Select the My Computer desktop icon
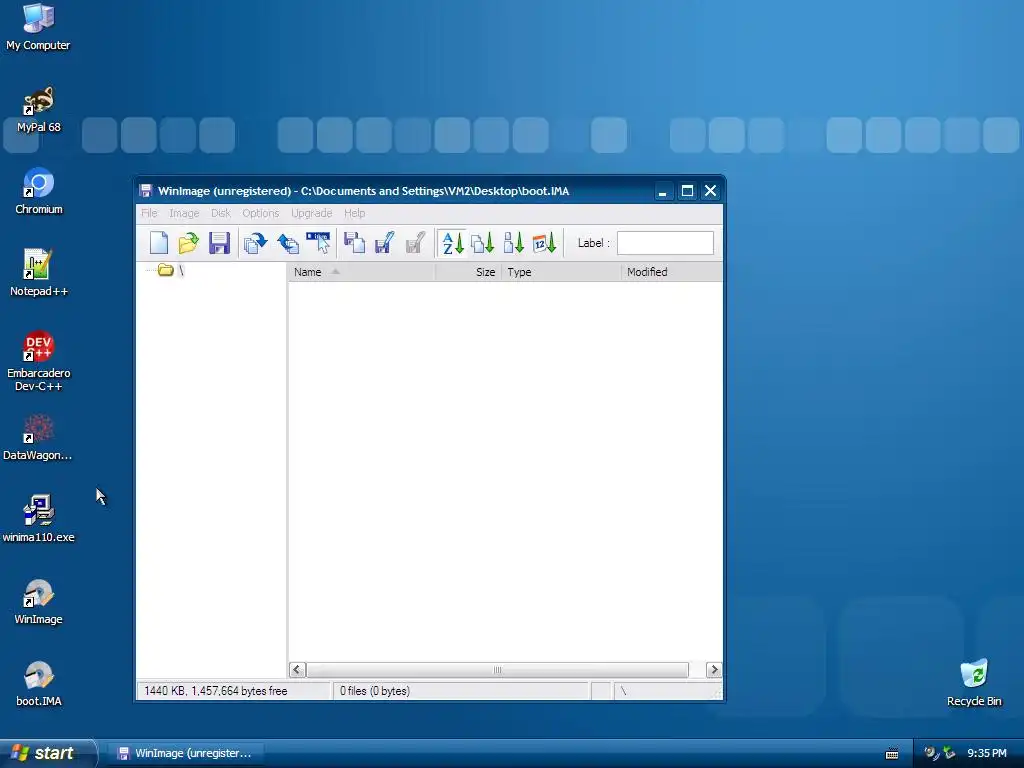Screen dimensions: 1024x768 tap(39, 27)
